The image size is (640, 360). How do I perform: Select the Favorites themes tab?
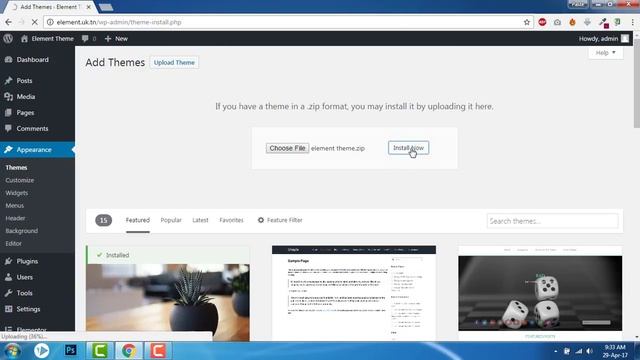(x=231, y=220)
